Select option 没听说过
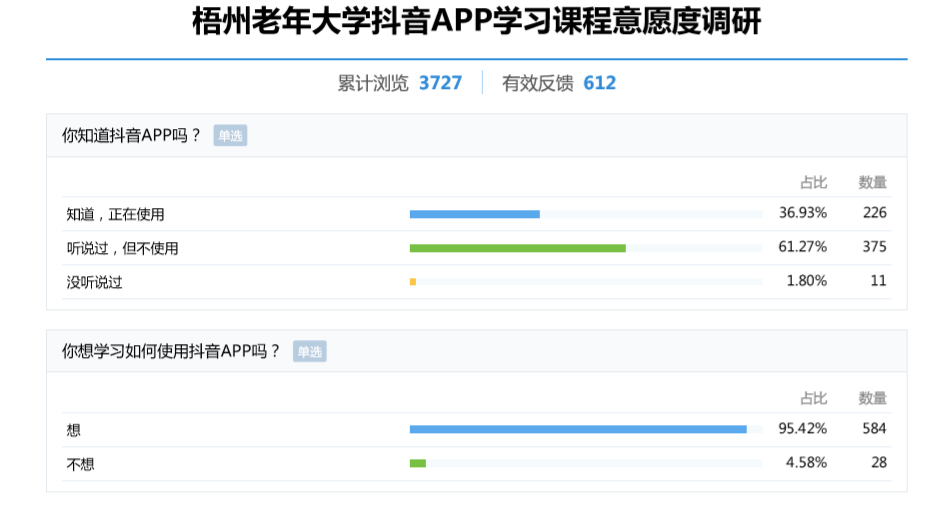 click(95, 282)
